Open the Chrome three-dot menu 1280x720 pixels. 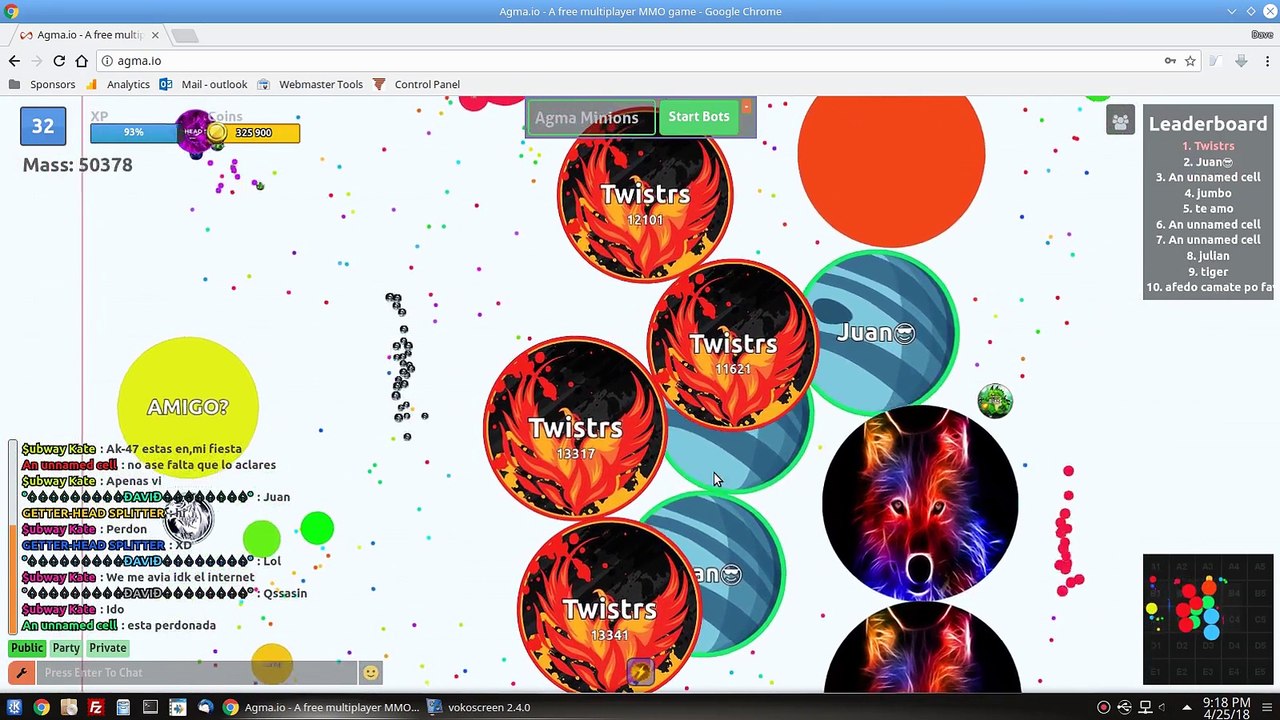(x=1267, y=61)
